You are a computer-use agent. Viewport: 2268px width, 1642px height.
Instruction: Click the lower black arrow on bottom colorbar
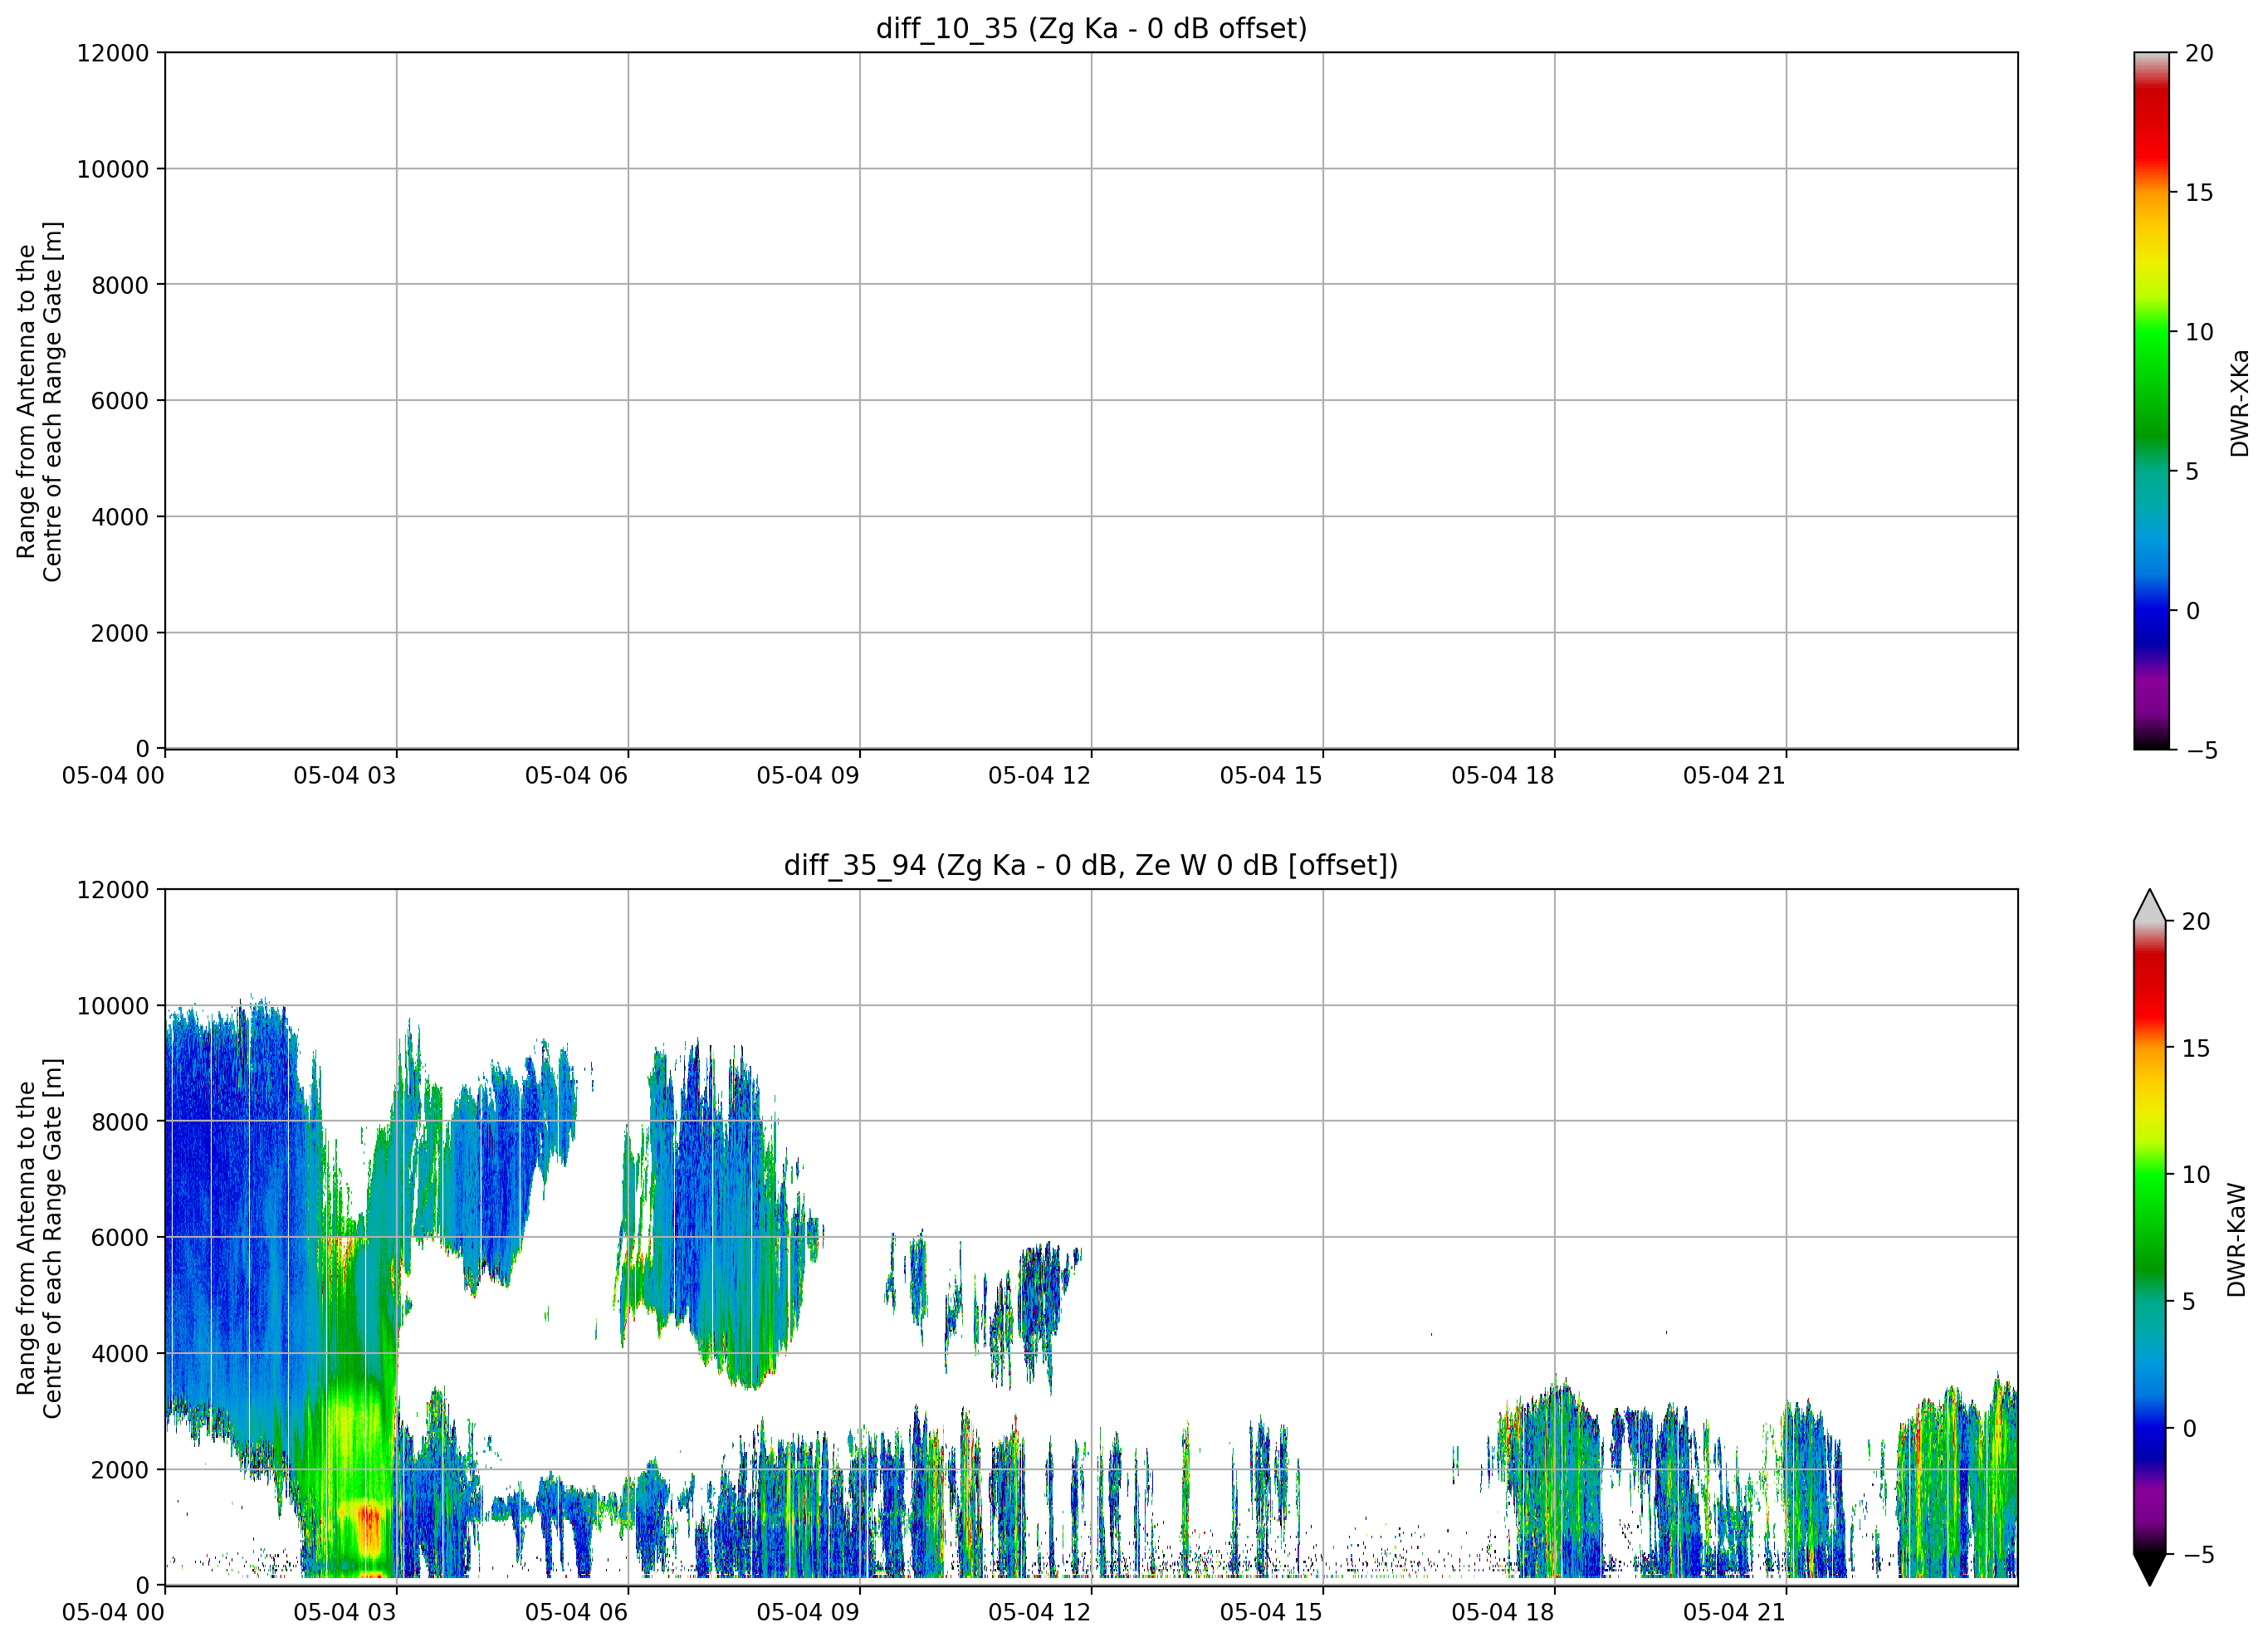coord(2149,1569)
